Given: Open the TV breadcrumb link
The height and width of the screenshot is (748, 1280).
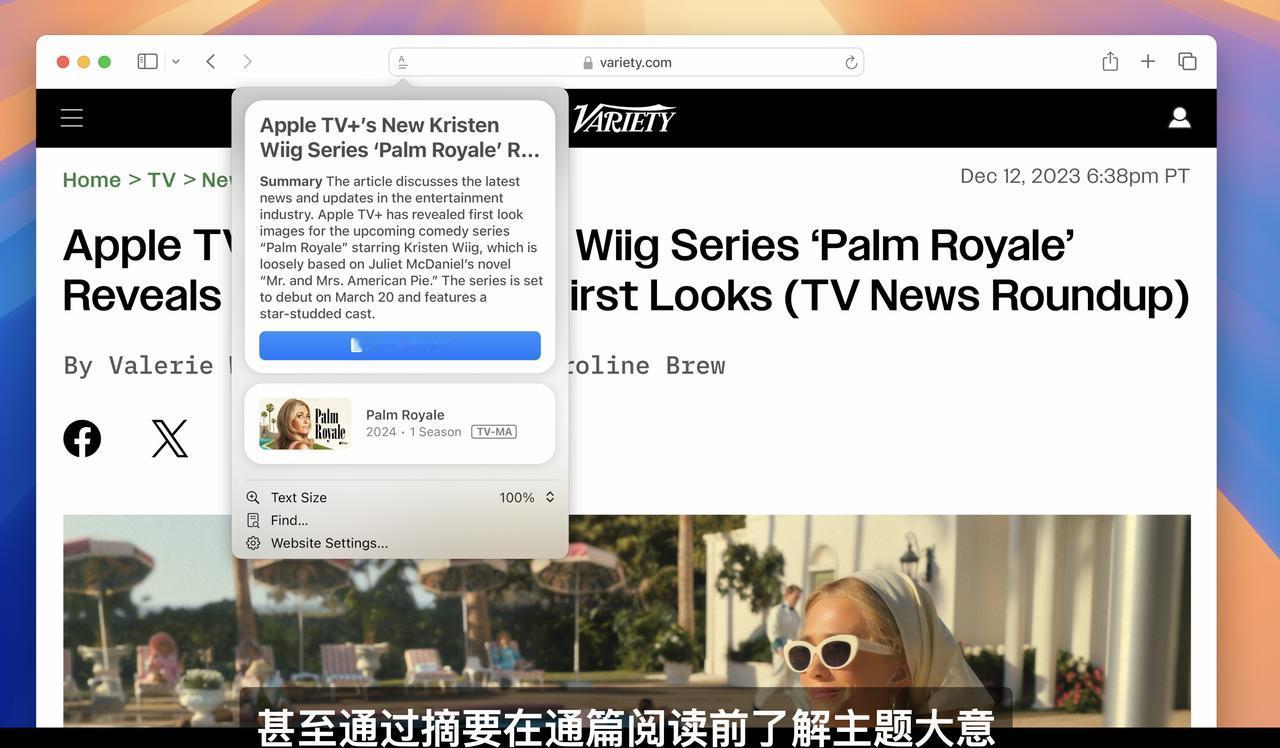Looking at the screenshot, I should coord(161,180).
